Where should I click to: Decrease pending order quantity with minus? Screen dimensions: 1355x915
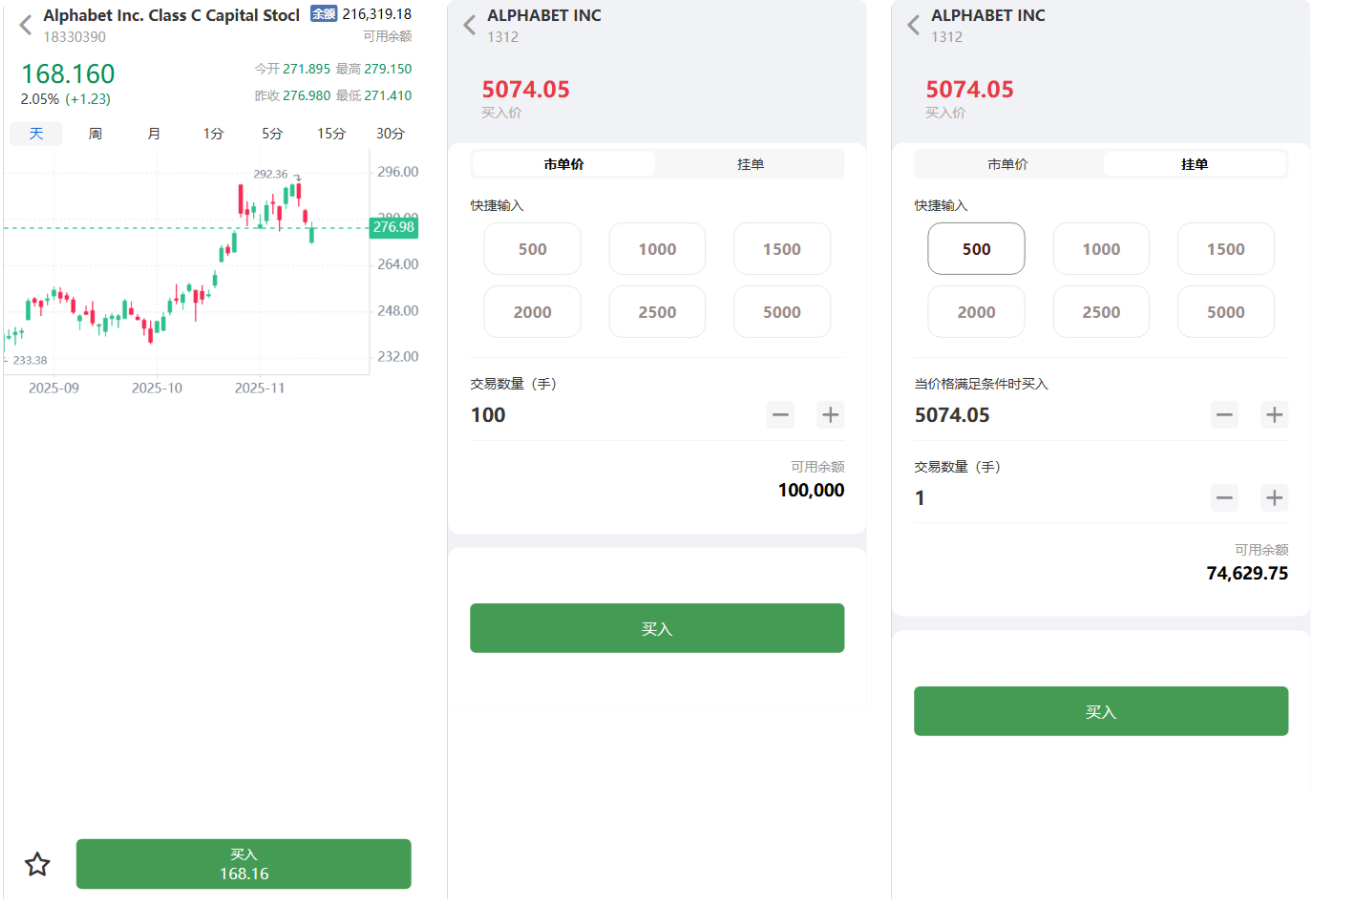pyautogui.click(x=1224, y=498)
